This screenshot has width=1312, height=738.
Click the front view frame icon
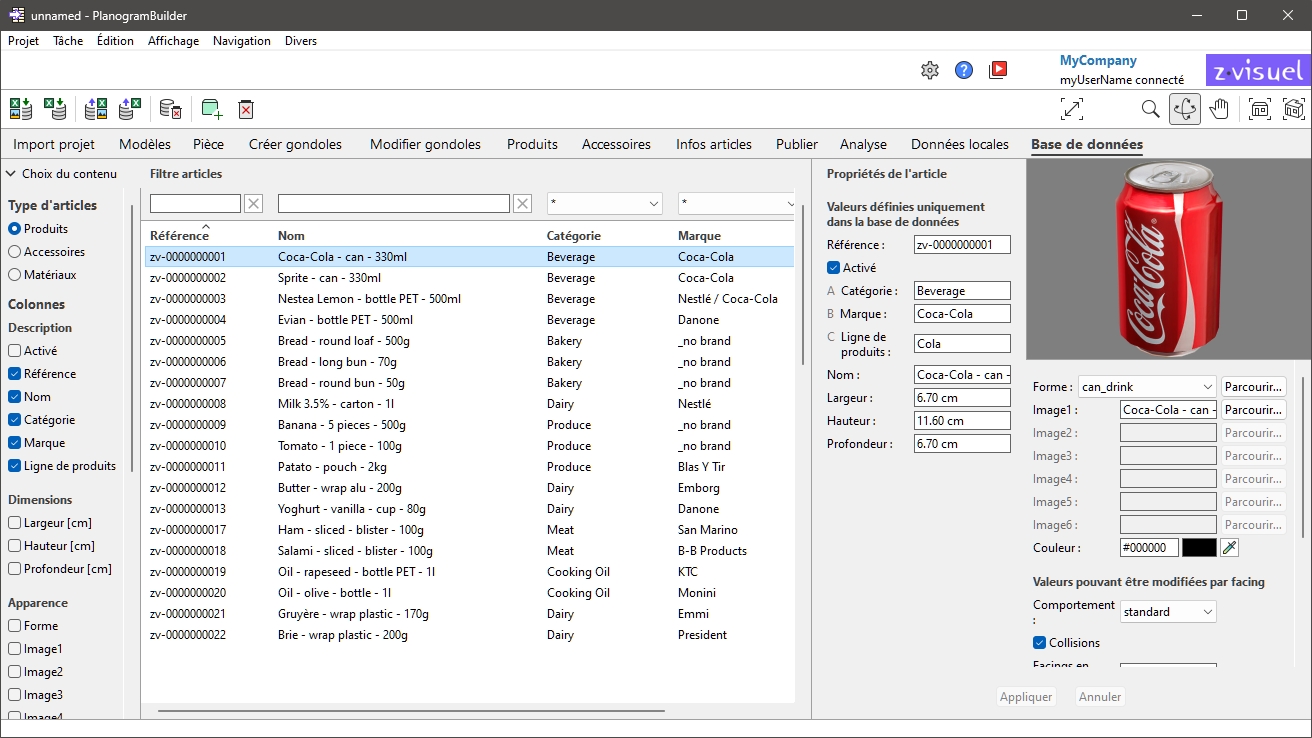pyautogui.click(x=1260, y=108)
